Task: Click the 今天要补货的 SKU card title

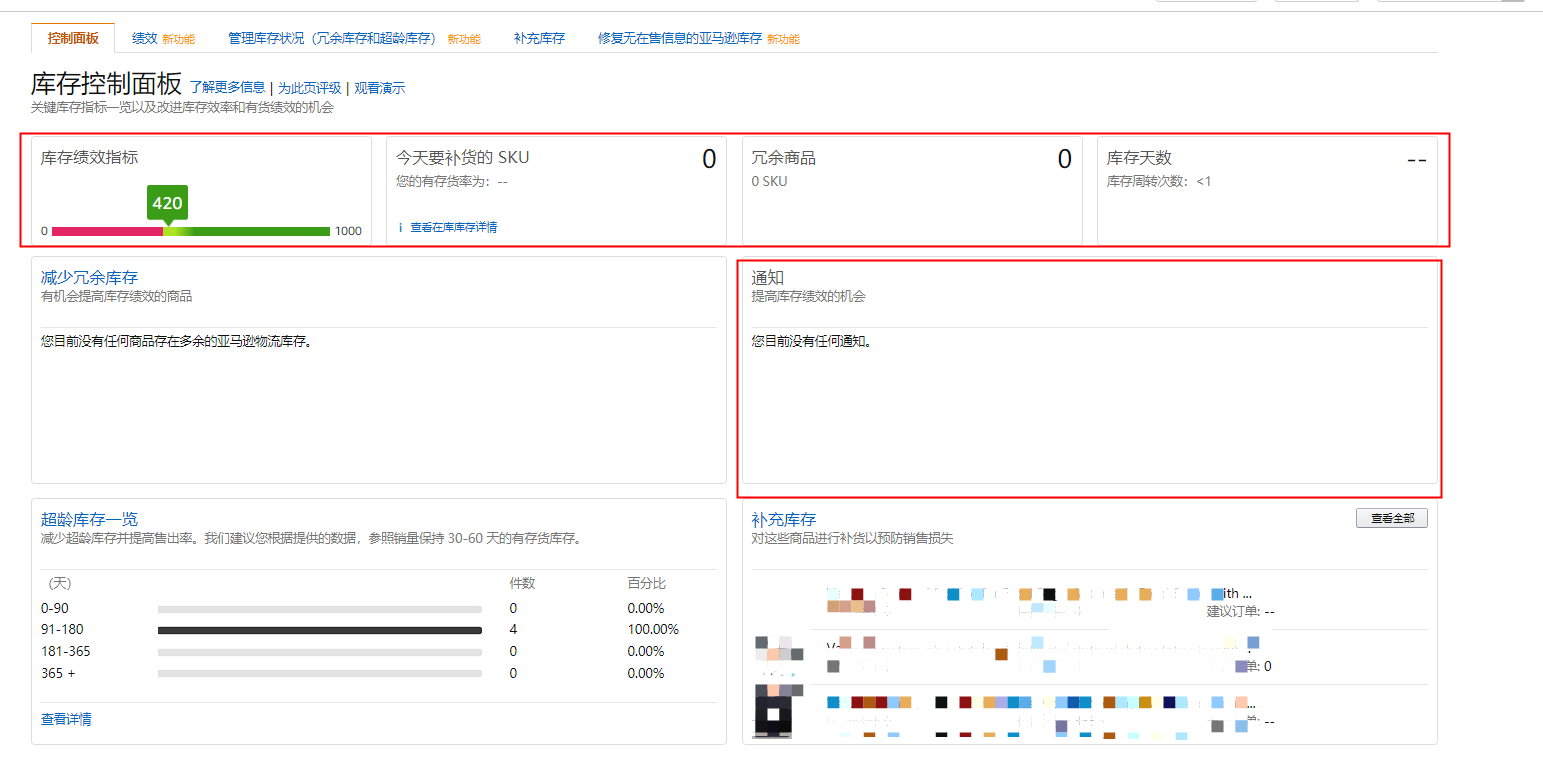Action: [462, 158]
